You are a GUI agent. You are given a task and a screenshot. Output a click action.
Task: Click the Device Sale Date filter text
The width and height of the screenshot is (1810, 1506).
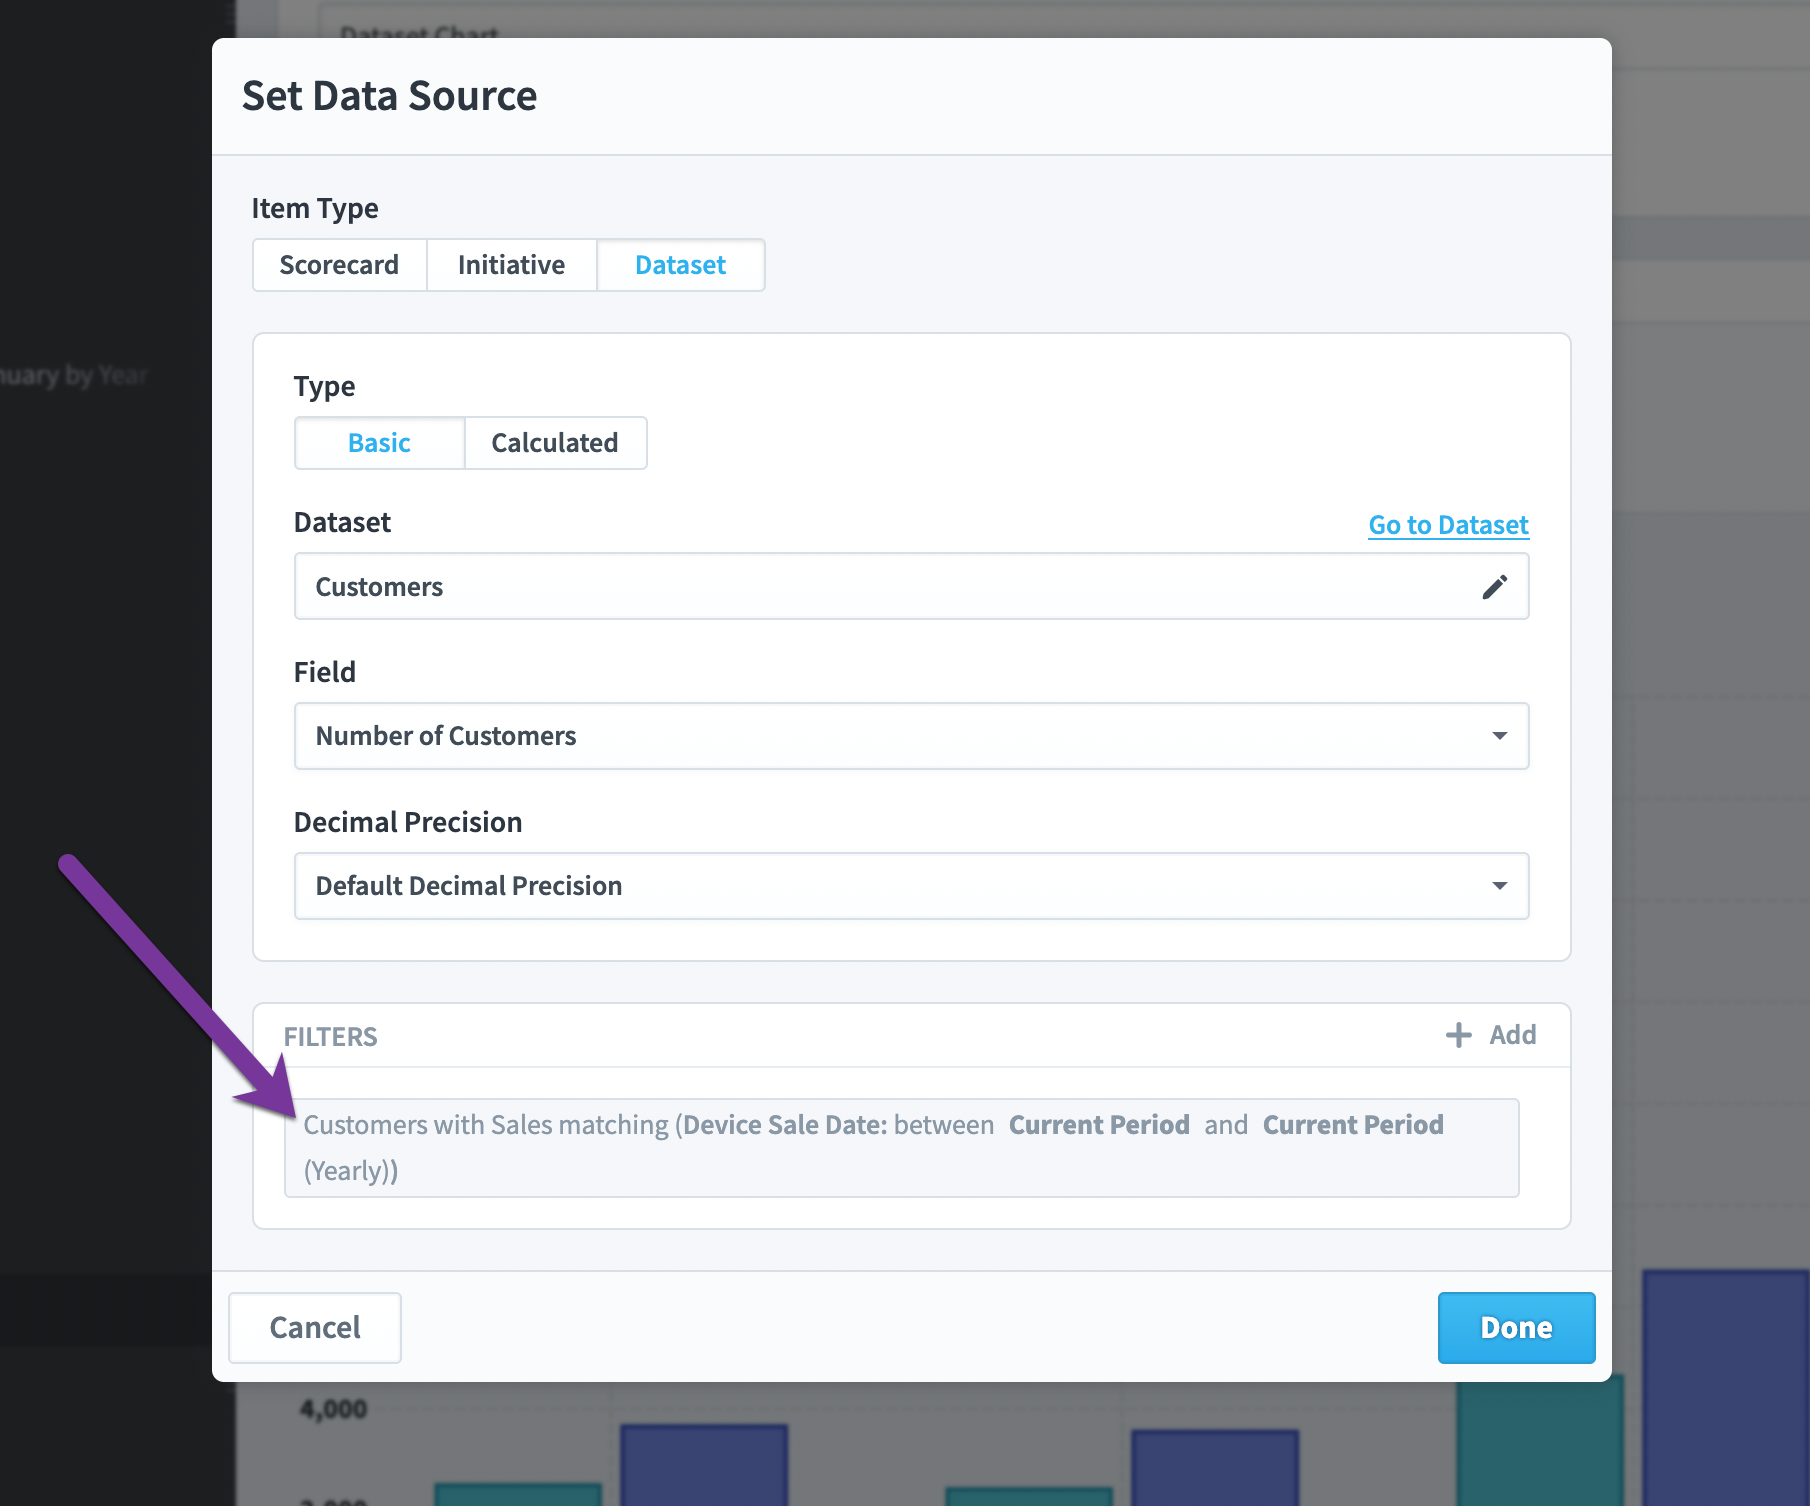point(785,1125)
